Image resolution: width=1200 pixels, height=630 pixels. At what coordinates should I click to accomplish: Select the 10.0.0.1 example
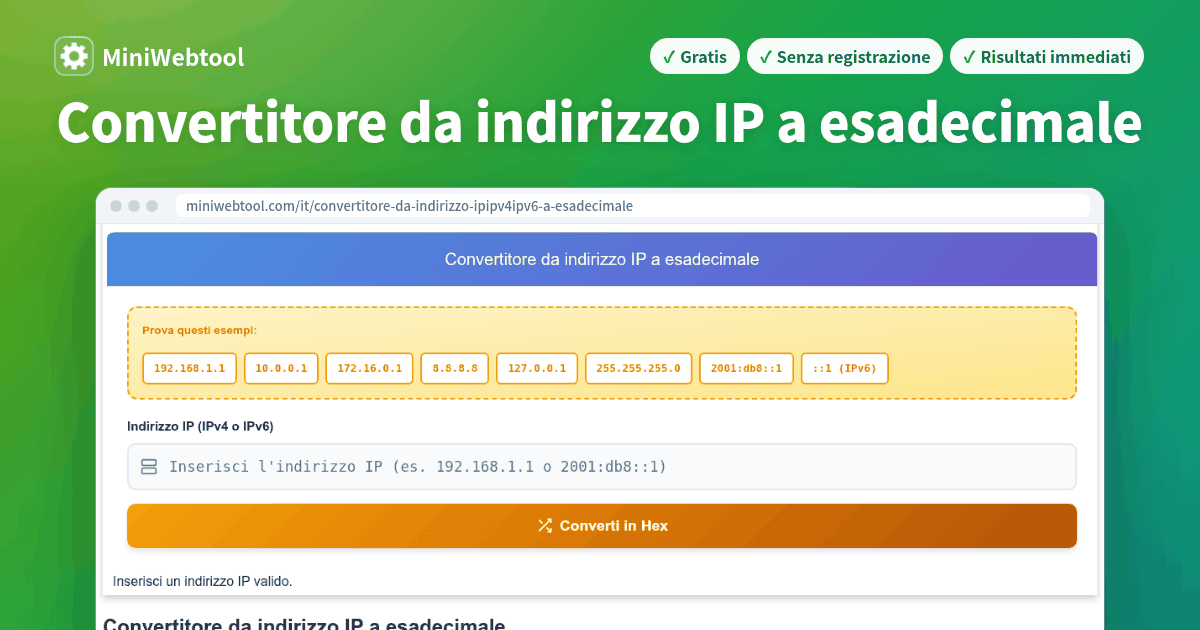click(282, 368)
